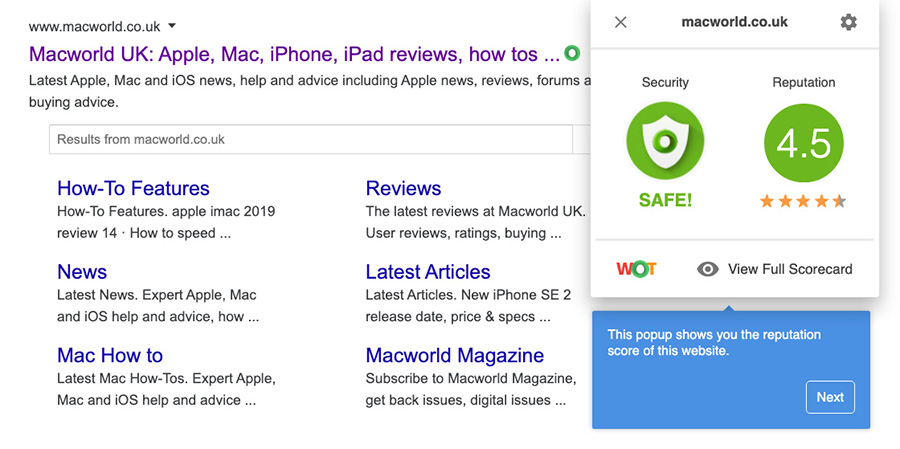Click the orange star rating row
This screenshot has width=900, height=449.
[803, 201]
